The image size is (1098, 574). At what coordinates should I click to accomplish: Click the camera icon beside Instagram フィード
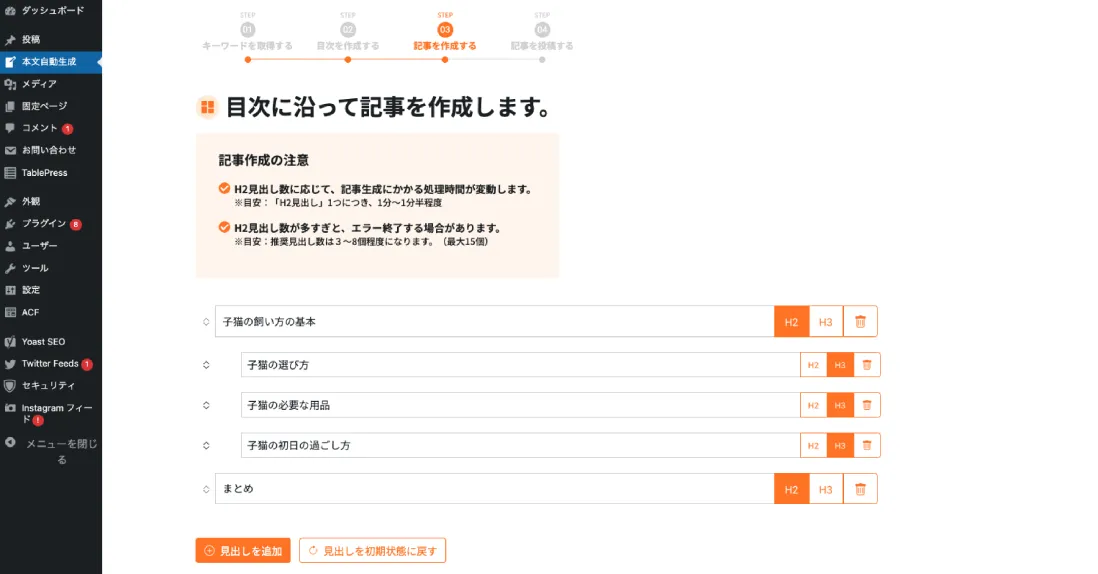pyautogui.click(x=10, y=408)
